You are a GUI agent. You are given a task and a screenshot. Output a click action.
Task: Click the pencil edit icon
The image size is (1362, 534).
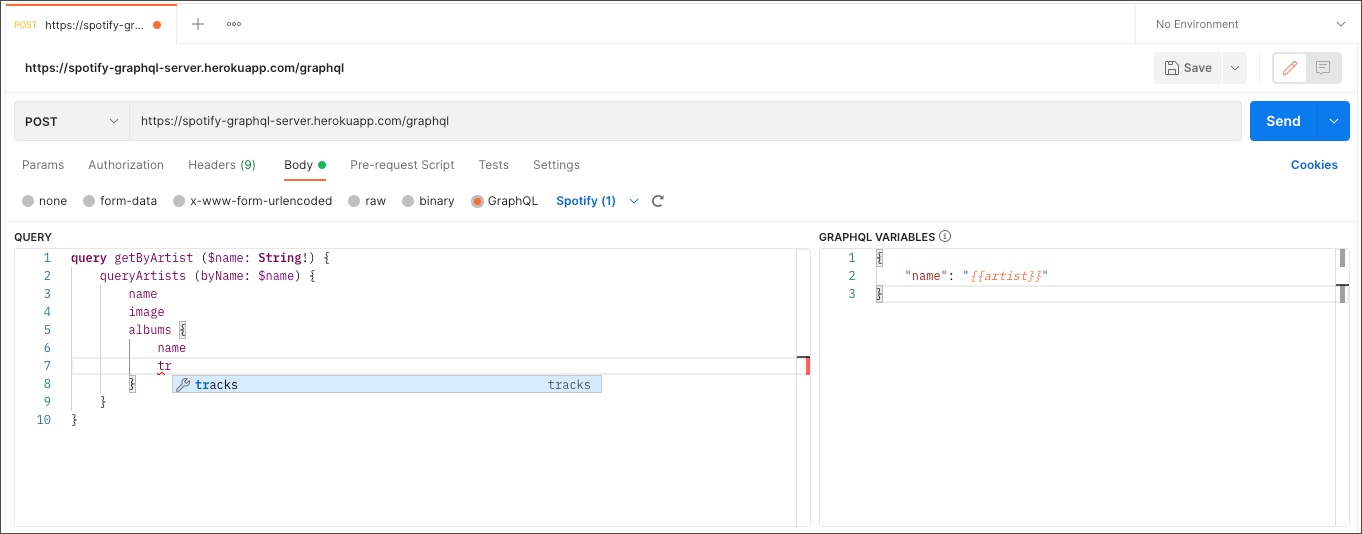(x=1290, y=68)
